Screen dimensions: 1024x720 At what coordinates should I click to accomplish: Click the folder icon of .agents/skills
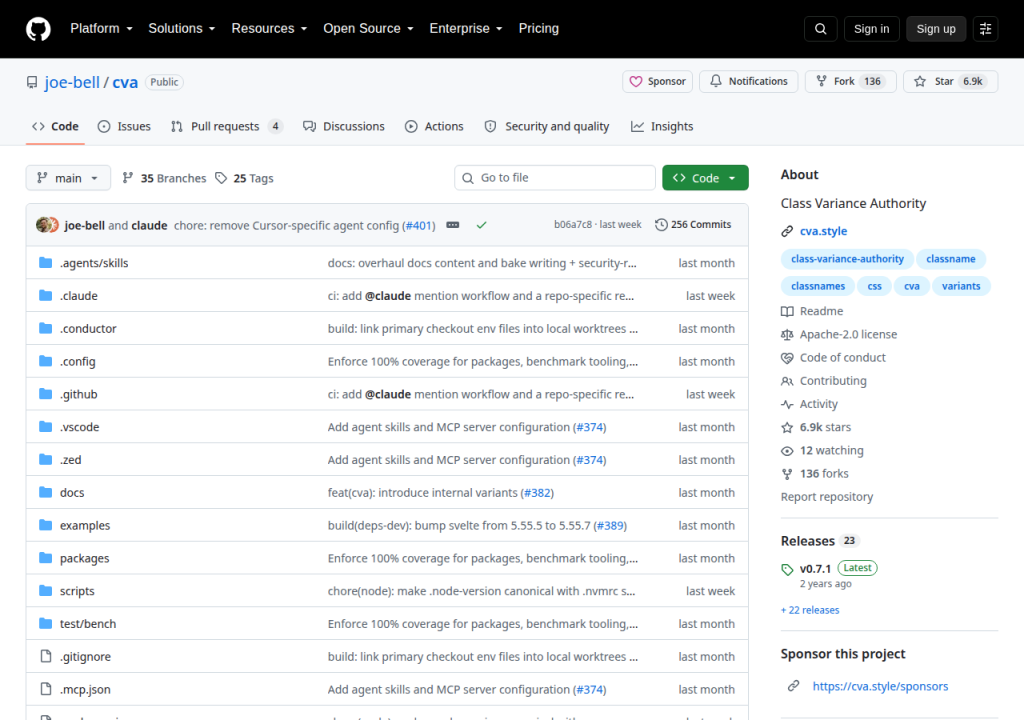point(46,263)
